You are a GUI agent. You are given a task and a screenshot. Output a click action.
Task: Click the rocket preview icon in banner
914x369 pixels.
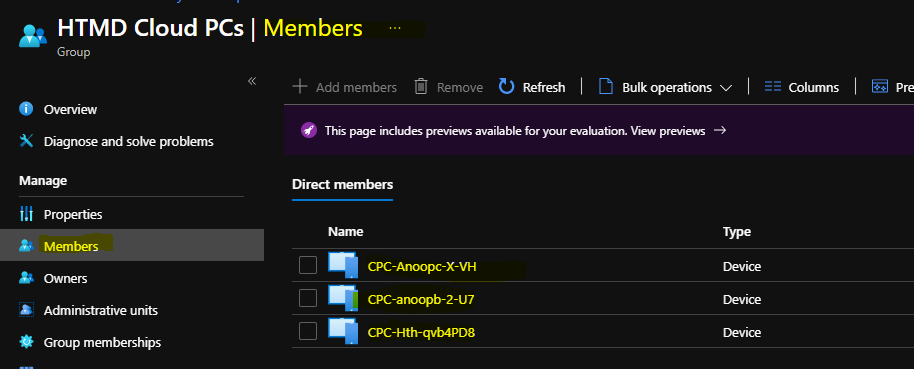(x=309, y=131)
